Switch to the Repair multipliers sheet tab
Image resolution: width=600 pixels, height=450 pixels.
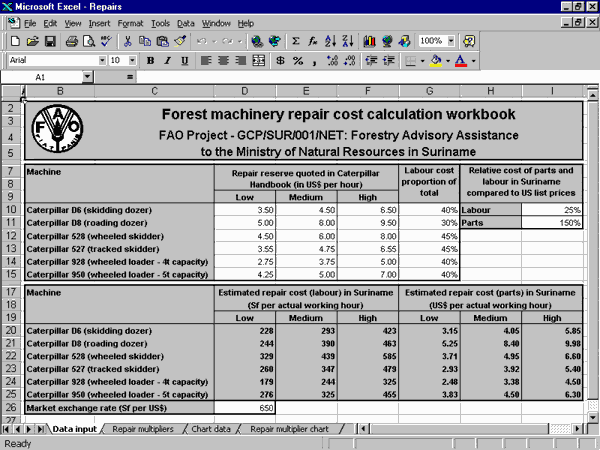tap(141, 428)
